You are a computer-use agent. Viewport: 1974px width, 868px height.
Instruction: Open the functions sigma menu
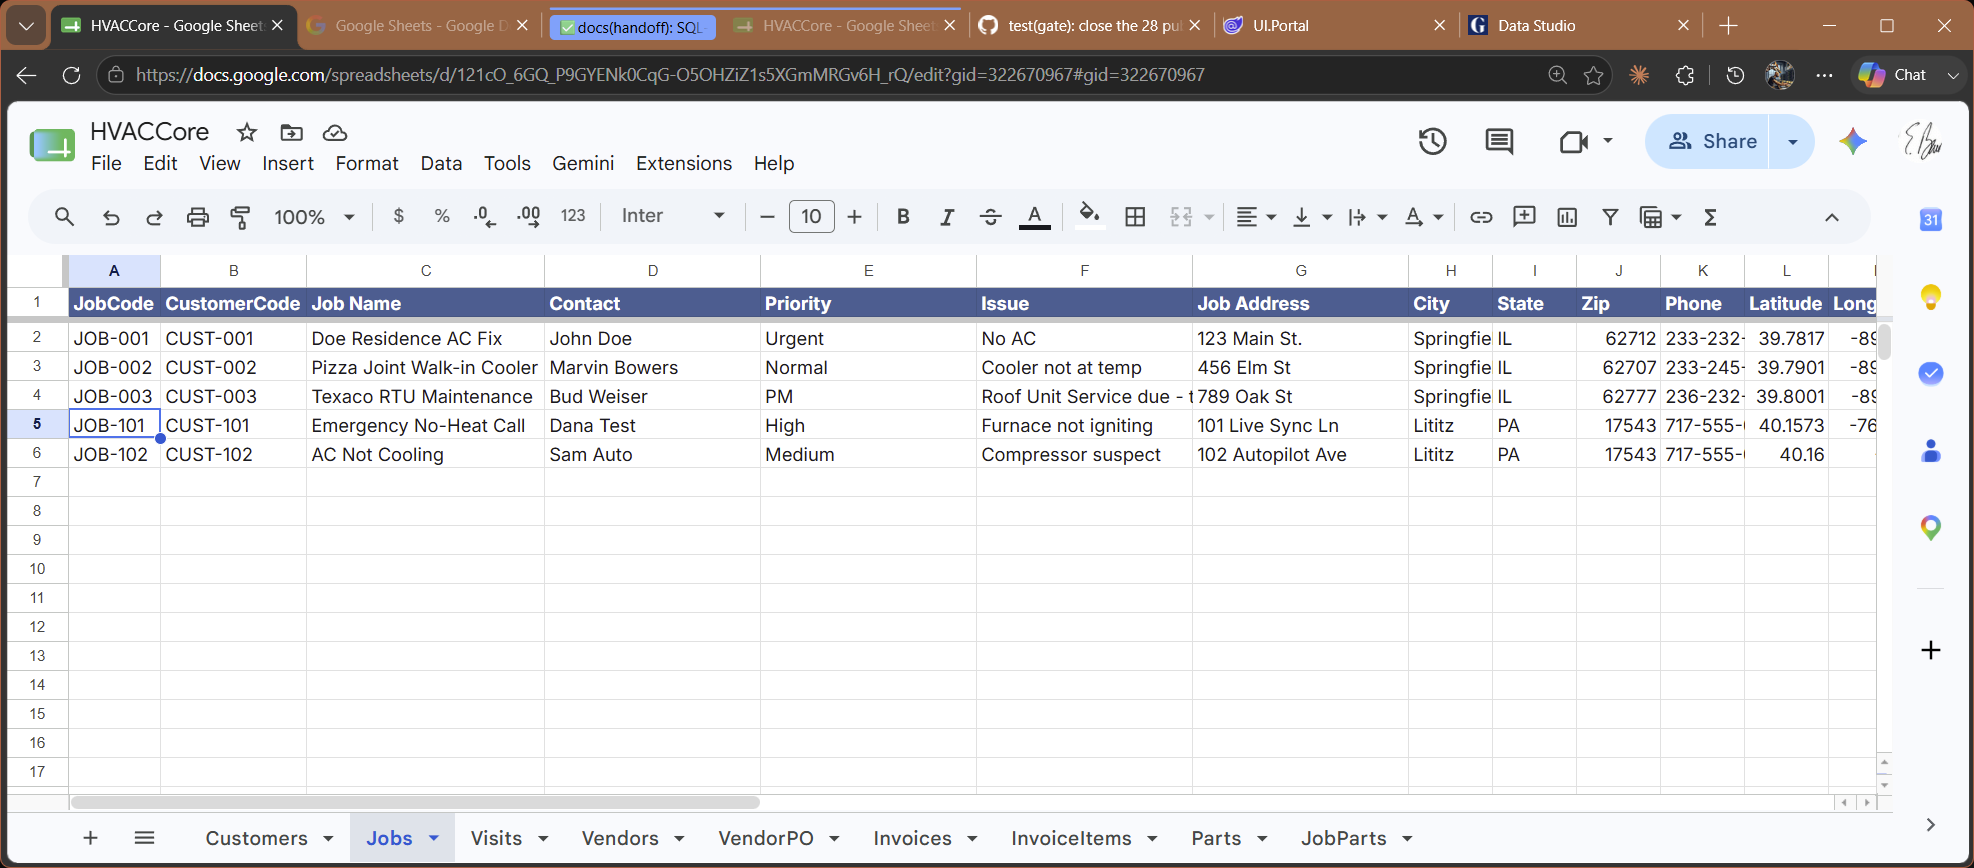[x=1710, y=217]
